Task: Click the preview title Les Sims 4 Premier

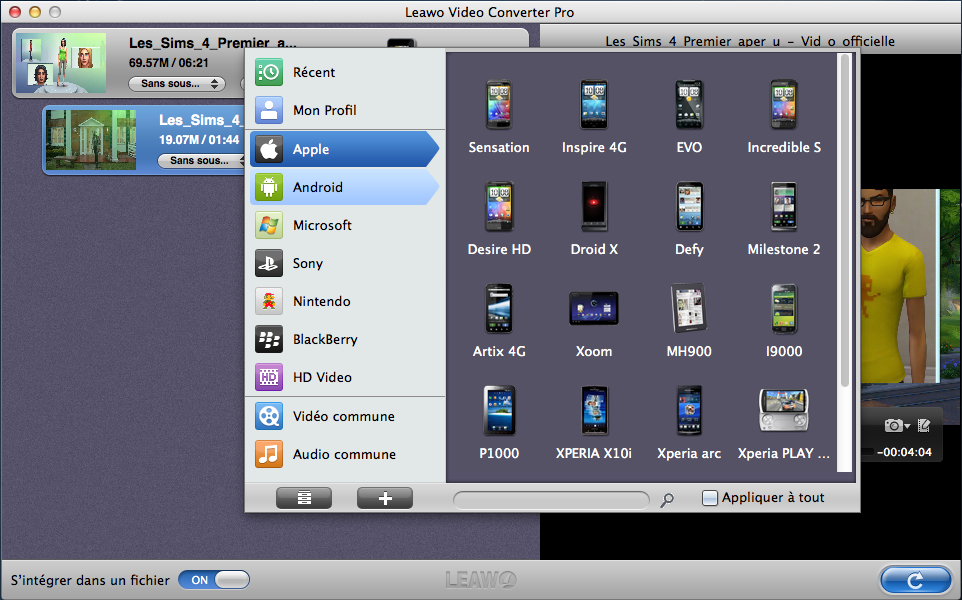Action: [750, 41]
